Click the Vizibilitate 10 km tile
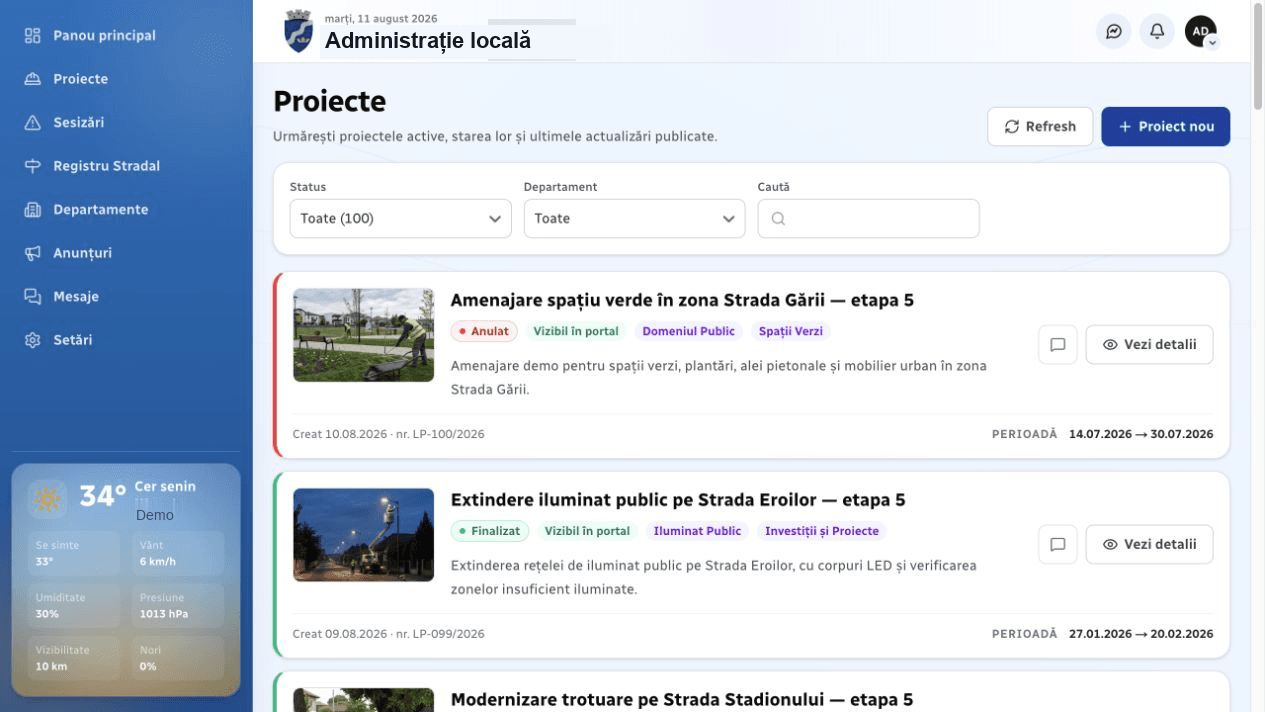The height and width of the screenshot is (712, 1265). pos(73,657)
